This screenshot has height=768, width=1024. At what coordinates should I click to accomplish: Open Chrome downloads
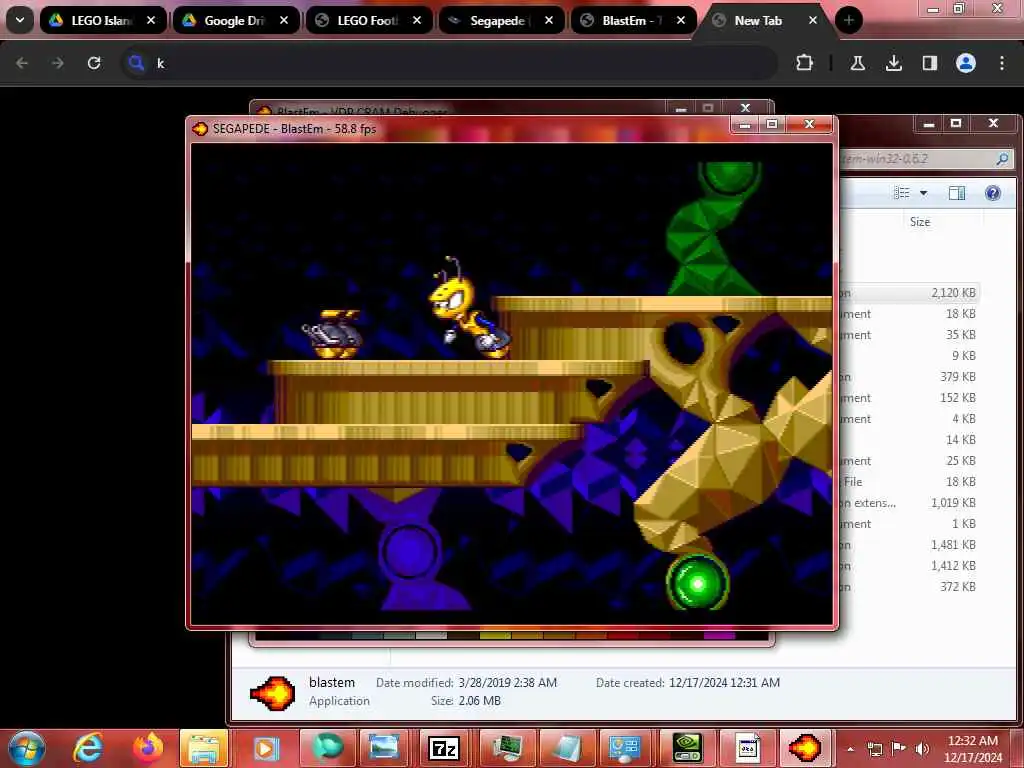coord(893,63)
